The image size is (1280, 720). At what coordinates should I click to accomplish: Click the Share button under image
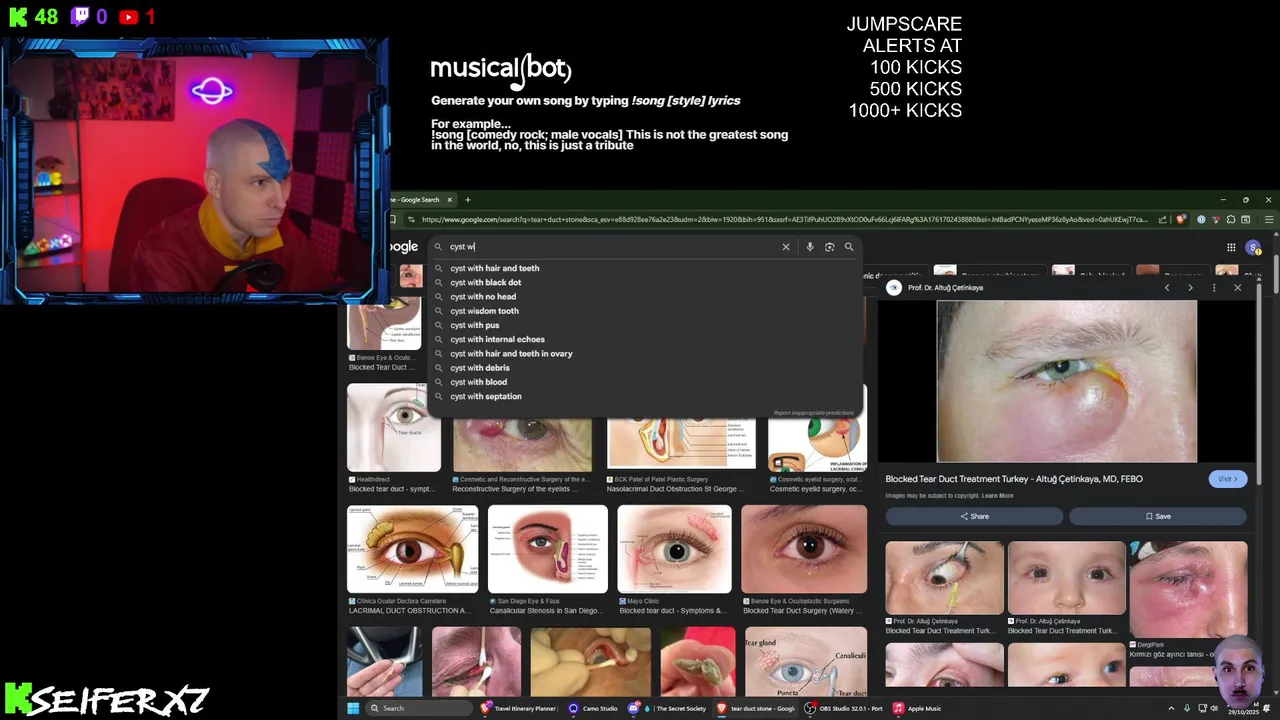pyautogui.click(x=974, y=516)
